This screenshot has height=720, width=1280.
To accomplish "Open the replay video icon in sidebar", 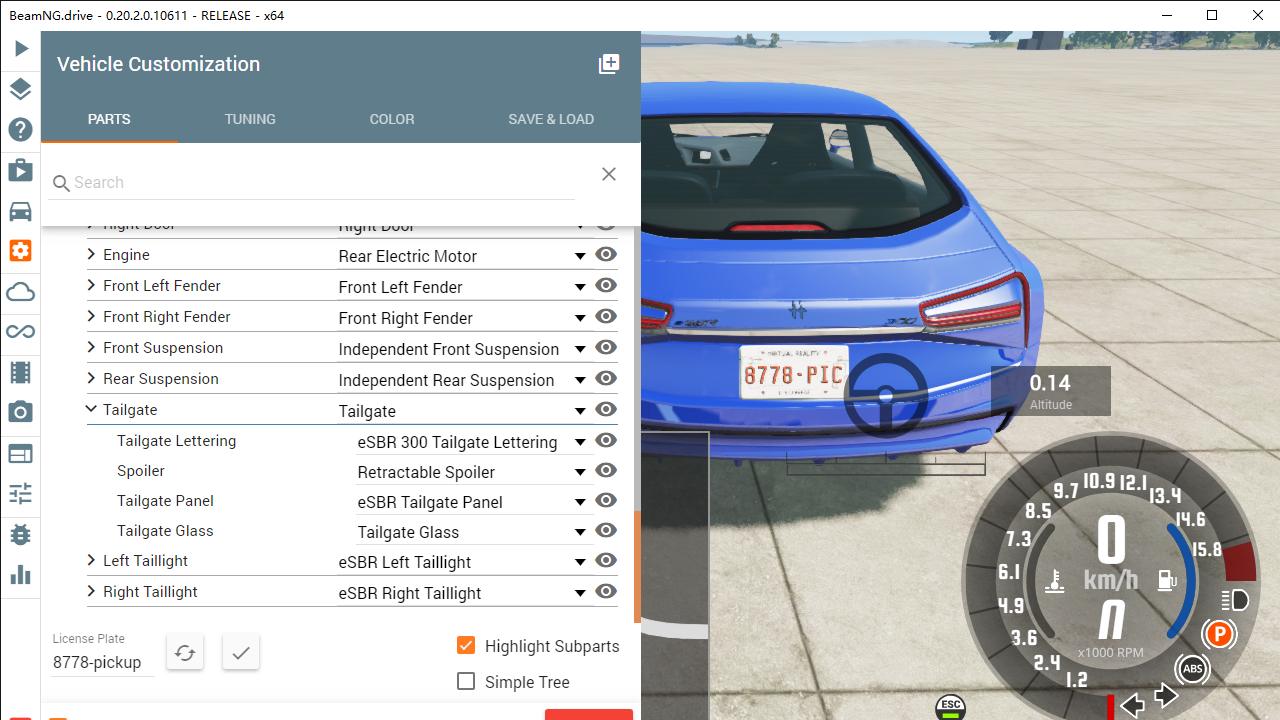I will [x=21, y=170].
